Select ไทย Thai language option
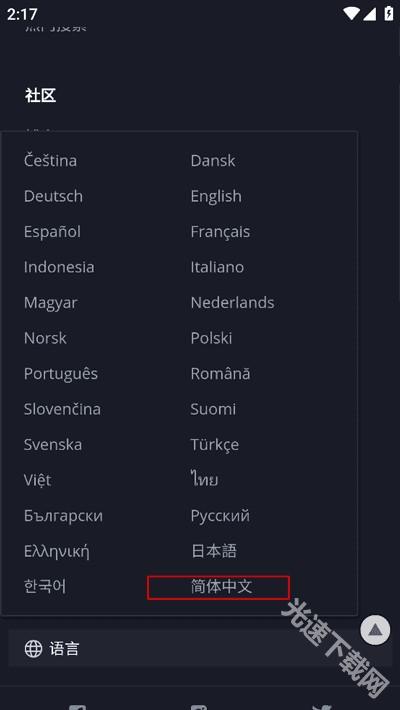This screenshot has height=710, width=400. [x=204, y=480]
